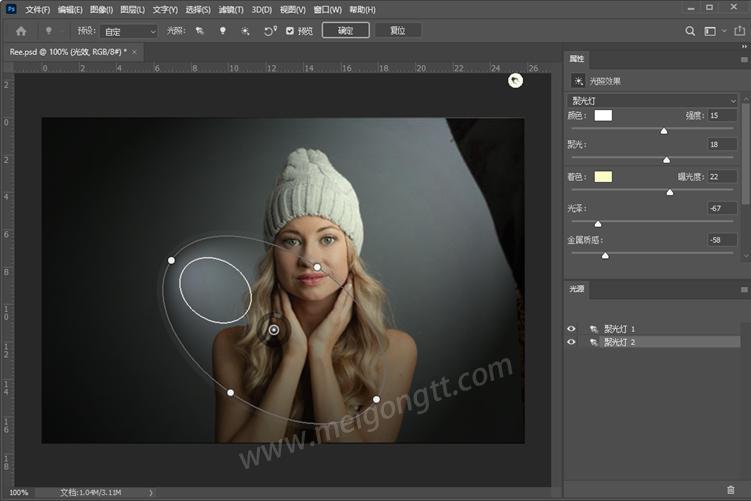Click the Home icon in options bar
This screenshot has width=751, height=501.
click(x=21, y=31)
